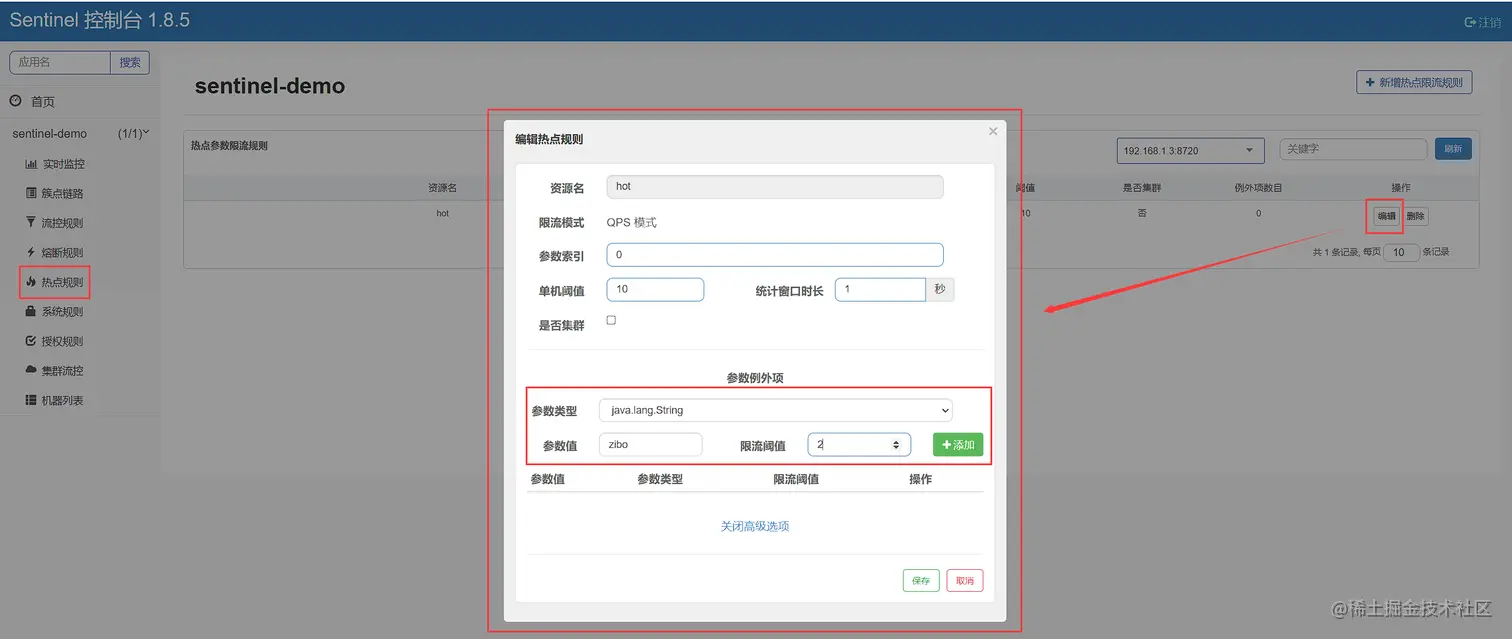Click the hot cell in 资源名 column

tap(442, 213)
